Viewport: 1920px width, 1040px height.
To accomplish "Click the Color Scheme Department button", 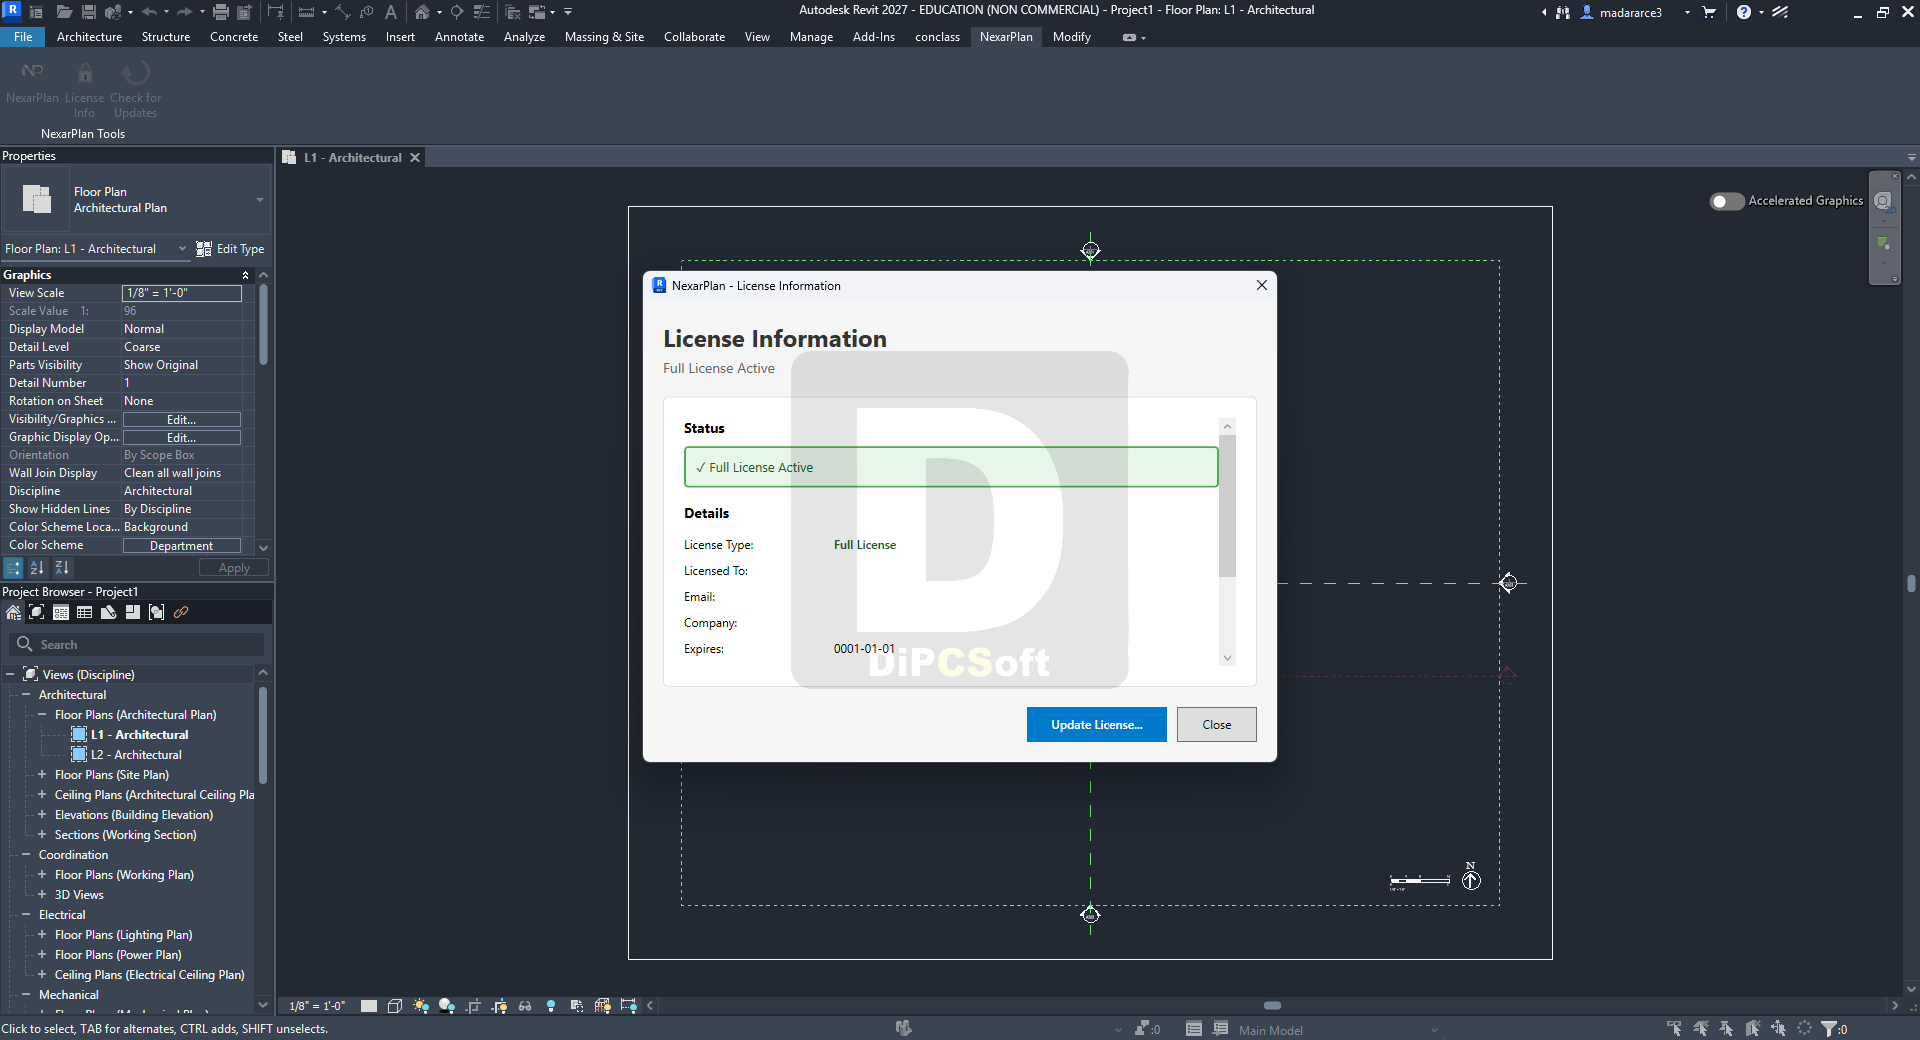I will click(181, 546).
